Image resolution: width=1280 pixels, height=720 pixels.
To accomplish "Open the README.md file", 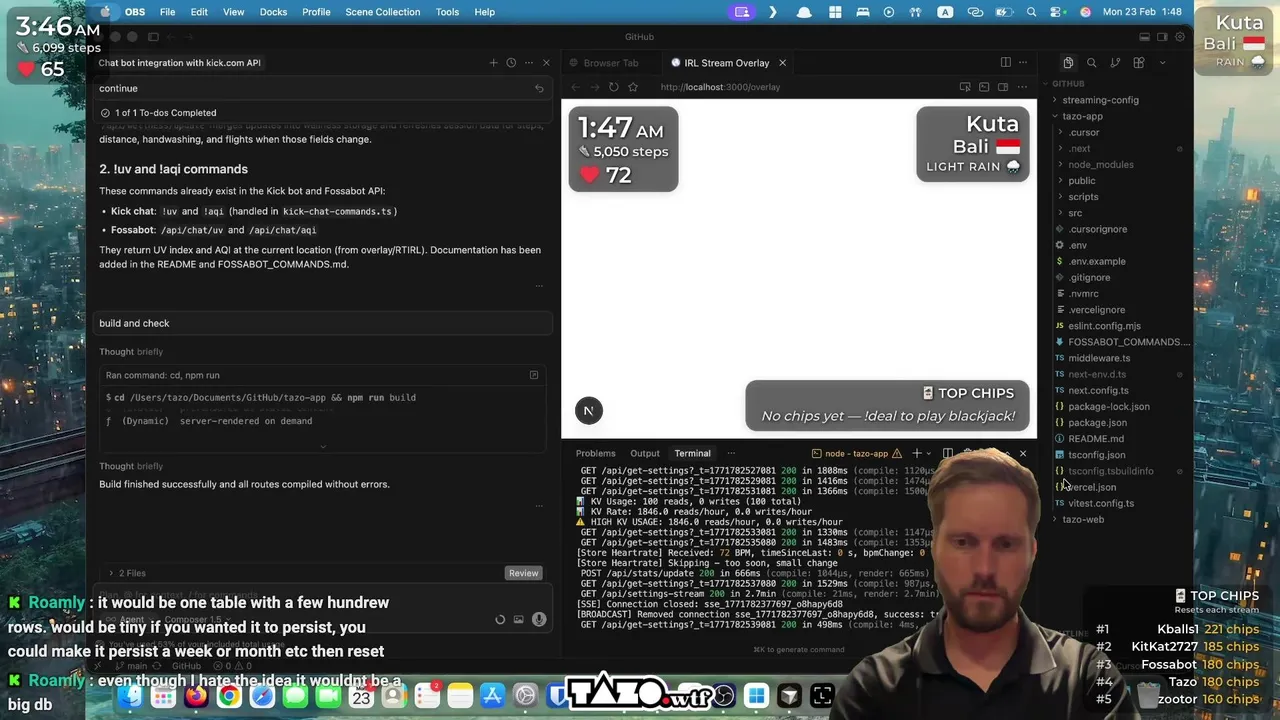I will (x=1095, y=438).
